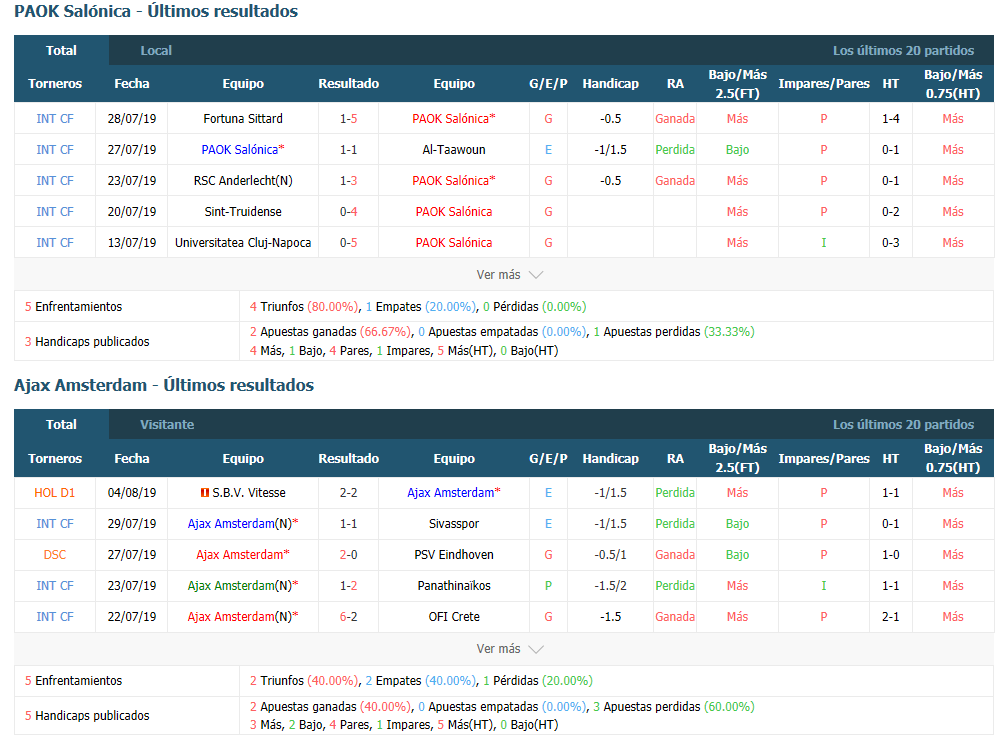Open the Sivasspor team link
The image size is (997, 741).
454,524
